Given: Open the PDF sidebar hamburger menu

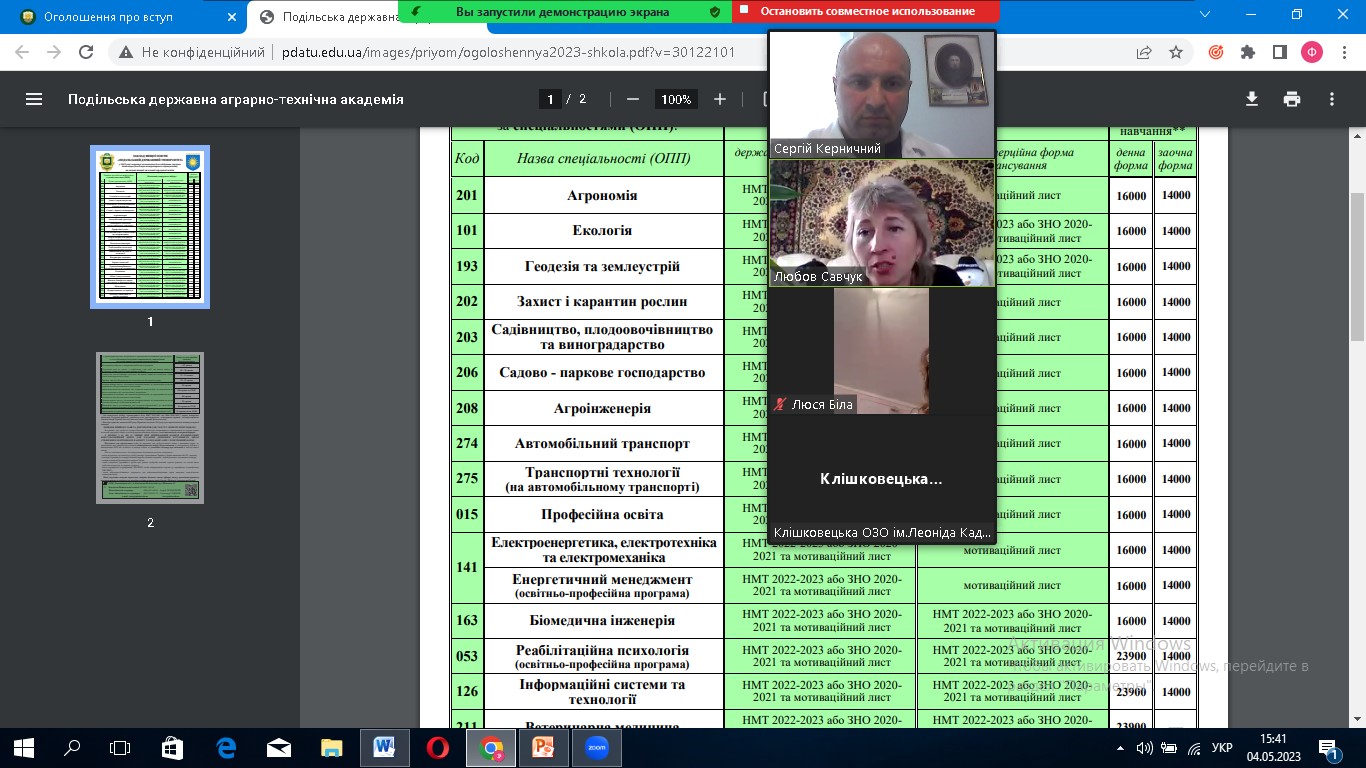Looking at the screenshot, I should (x=34, y=99).
